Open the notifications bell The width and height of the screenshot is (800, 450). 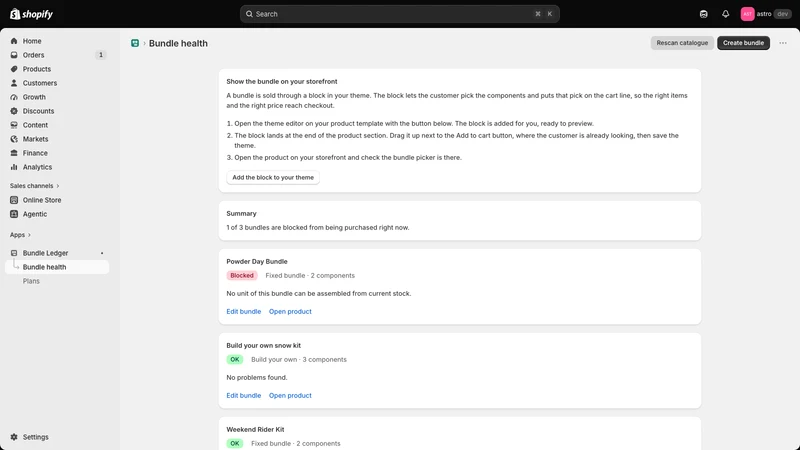tap(726, 14)
